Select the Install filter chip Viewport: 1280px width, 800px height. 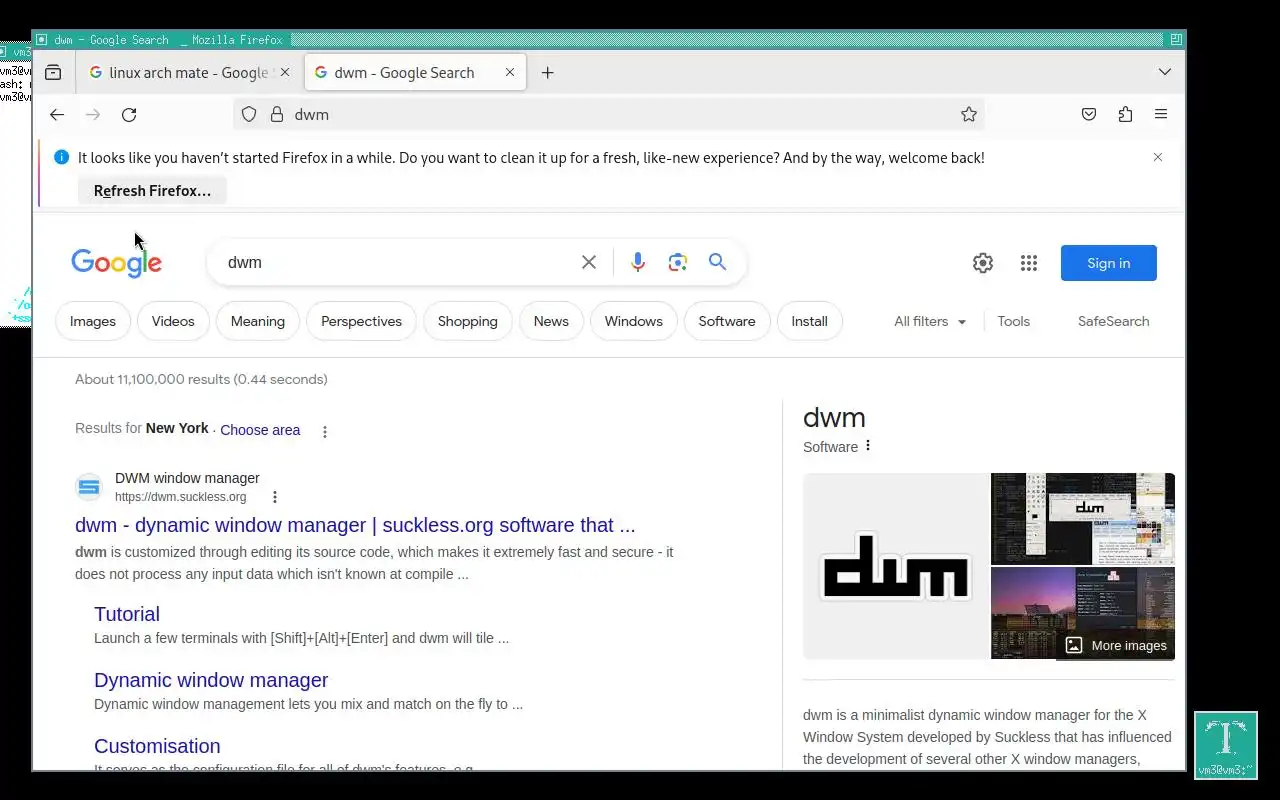pyautogui.click(x=809, y=321)
